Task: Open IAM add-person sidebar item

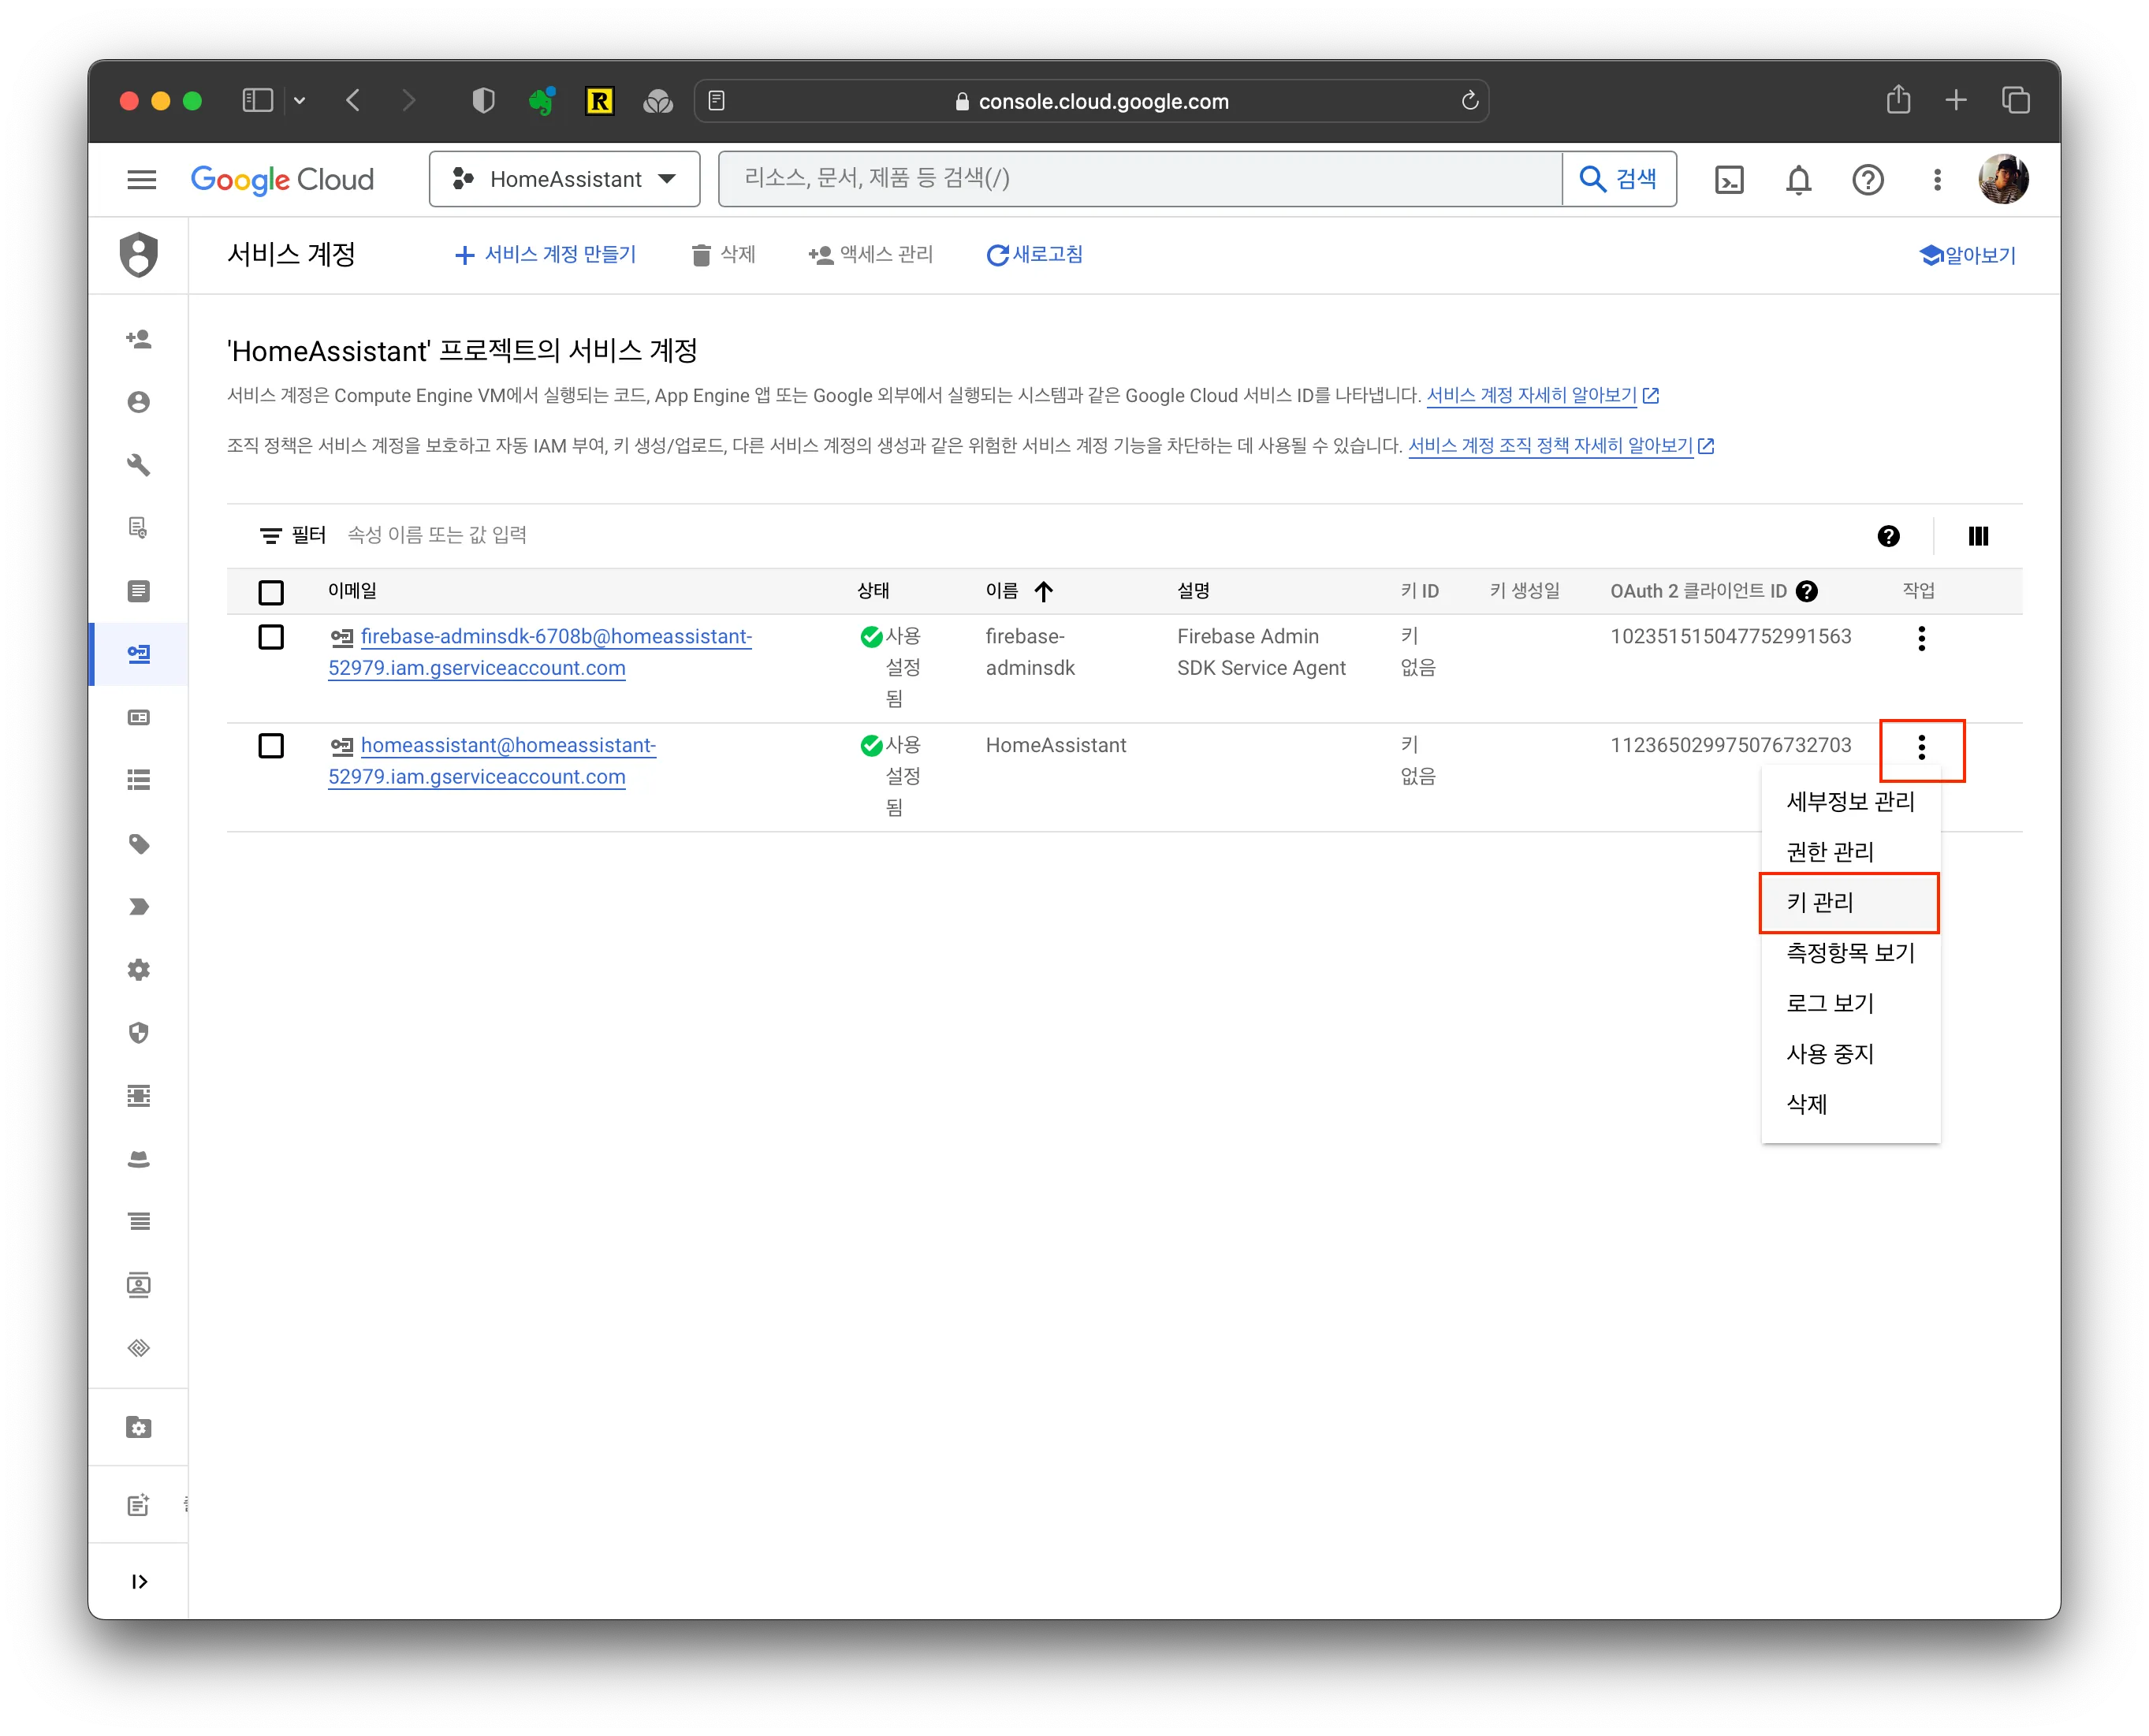Action: (x=139, y=339)
